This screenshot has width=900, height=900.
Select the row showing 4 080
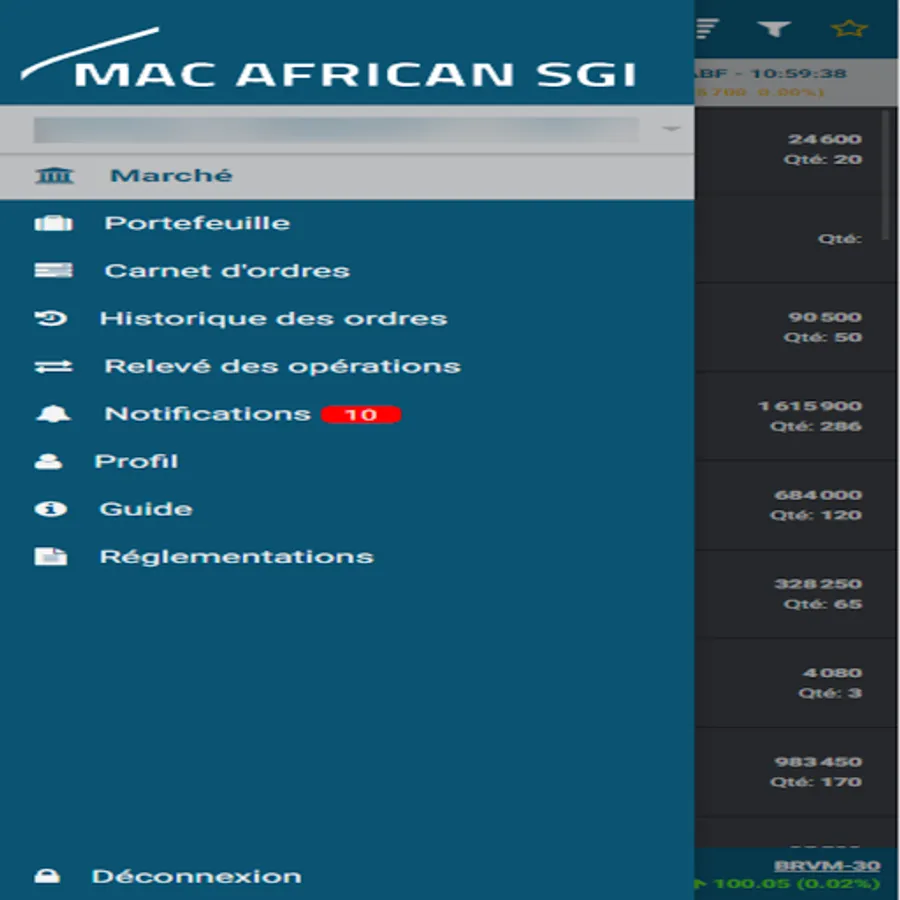click(795, 683)
